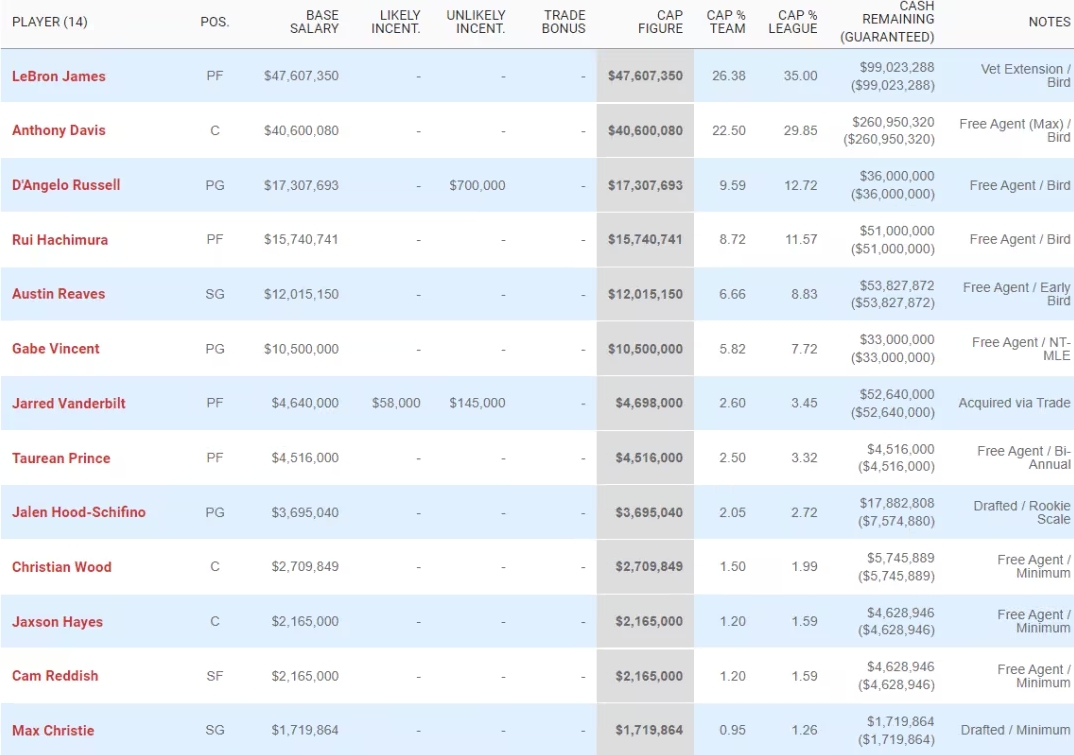Image resolution: width=1074 pixels, height=755 pixels.
Task: Select LeBron James cash remaining $99,023,288
Action: tap(897, 67)
